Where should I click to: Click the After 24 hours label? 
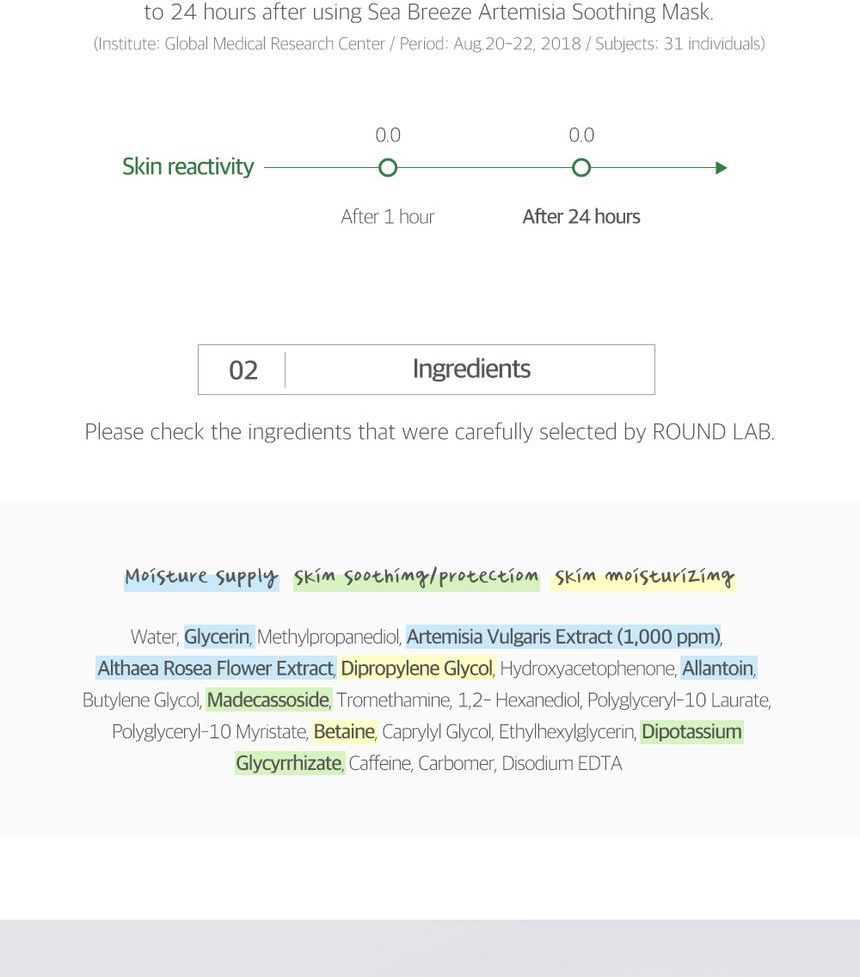tap(581, 217)
